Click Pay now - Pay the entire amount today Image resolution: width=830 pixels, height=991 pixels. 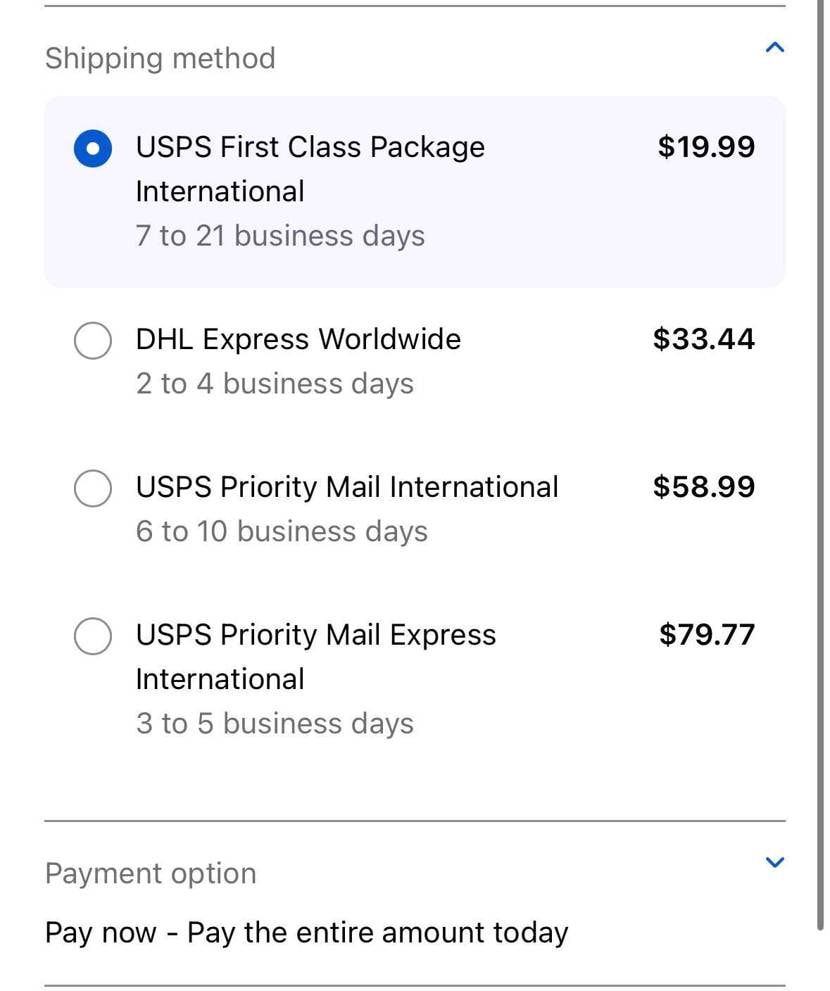click(306, 933)
